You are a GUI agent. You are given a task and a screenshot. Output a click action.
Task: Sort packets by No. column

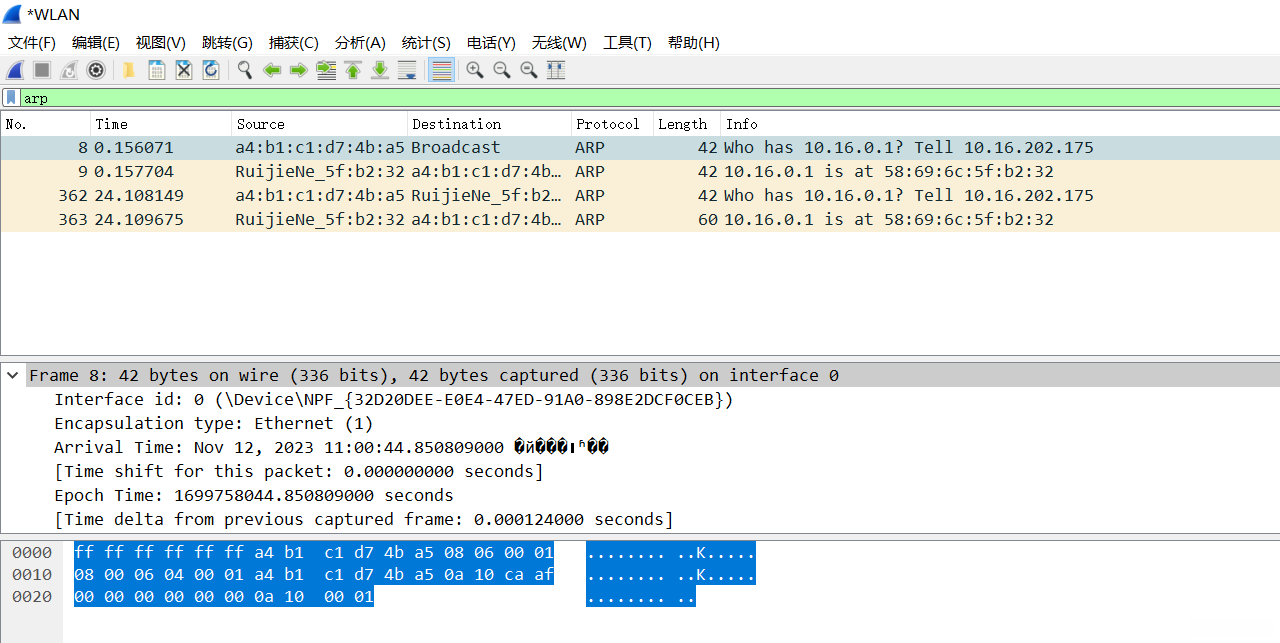[45, 124]
